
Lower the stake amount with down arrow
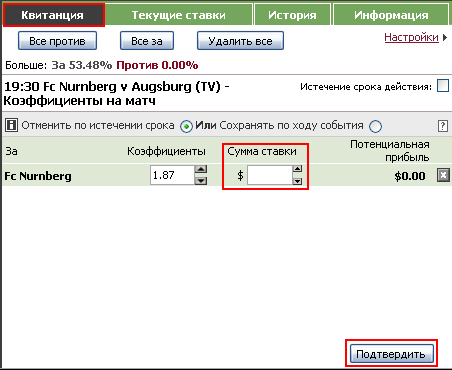click(x=297, y=181)
